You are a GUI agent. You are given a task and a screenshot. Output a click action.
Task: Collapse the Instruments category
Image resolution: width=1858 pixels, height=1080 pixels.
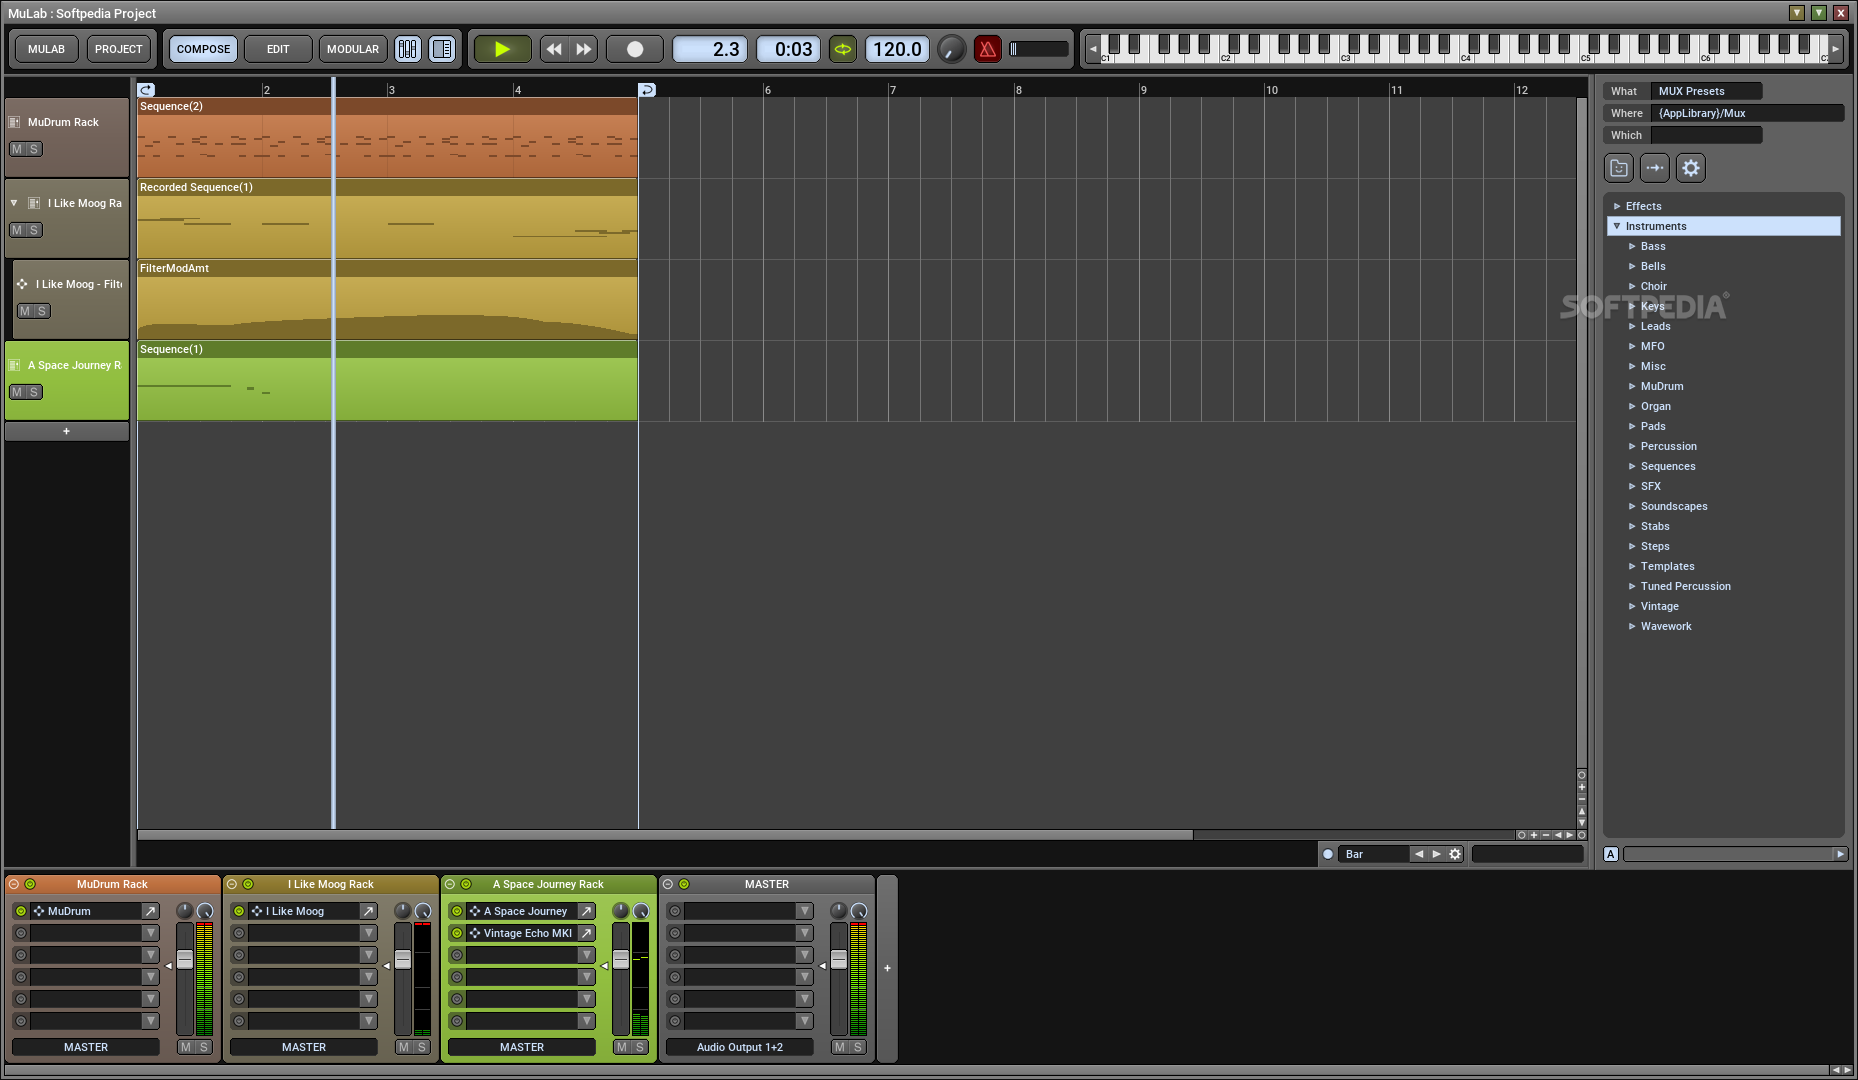point(1617,226)
